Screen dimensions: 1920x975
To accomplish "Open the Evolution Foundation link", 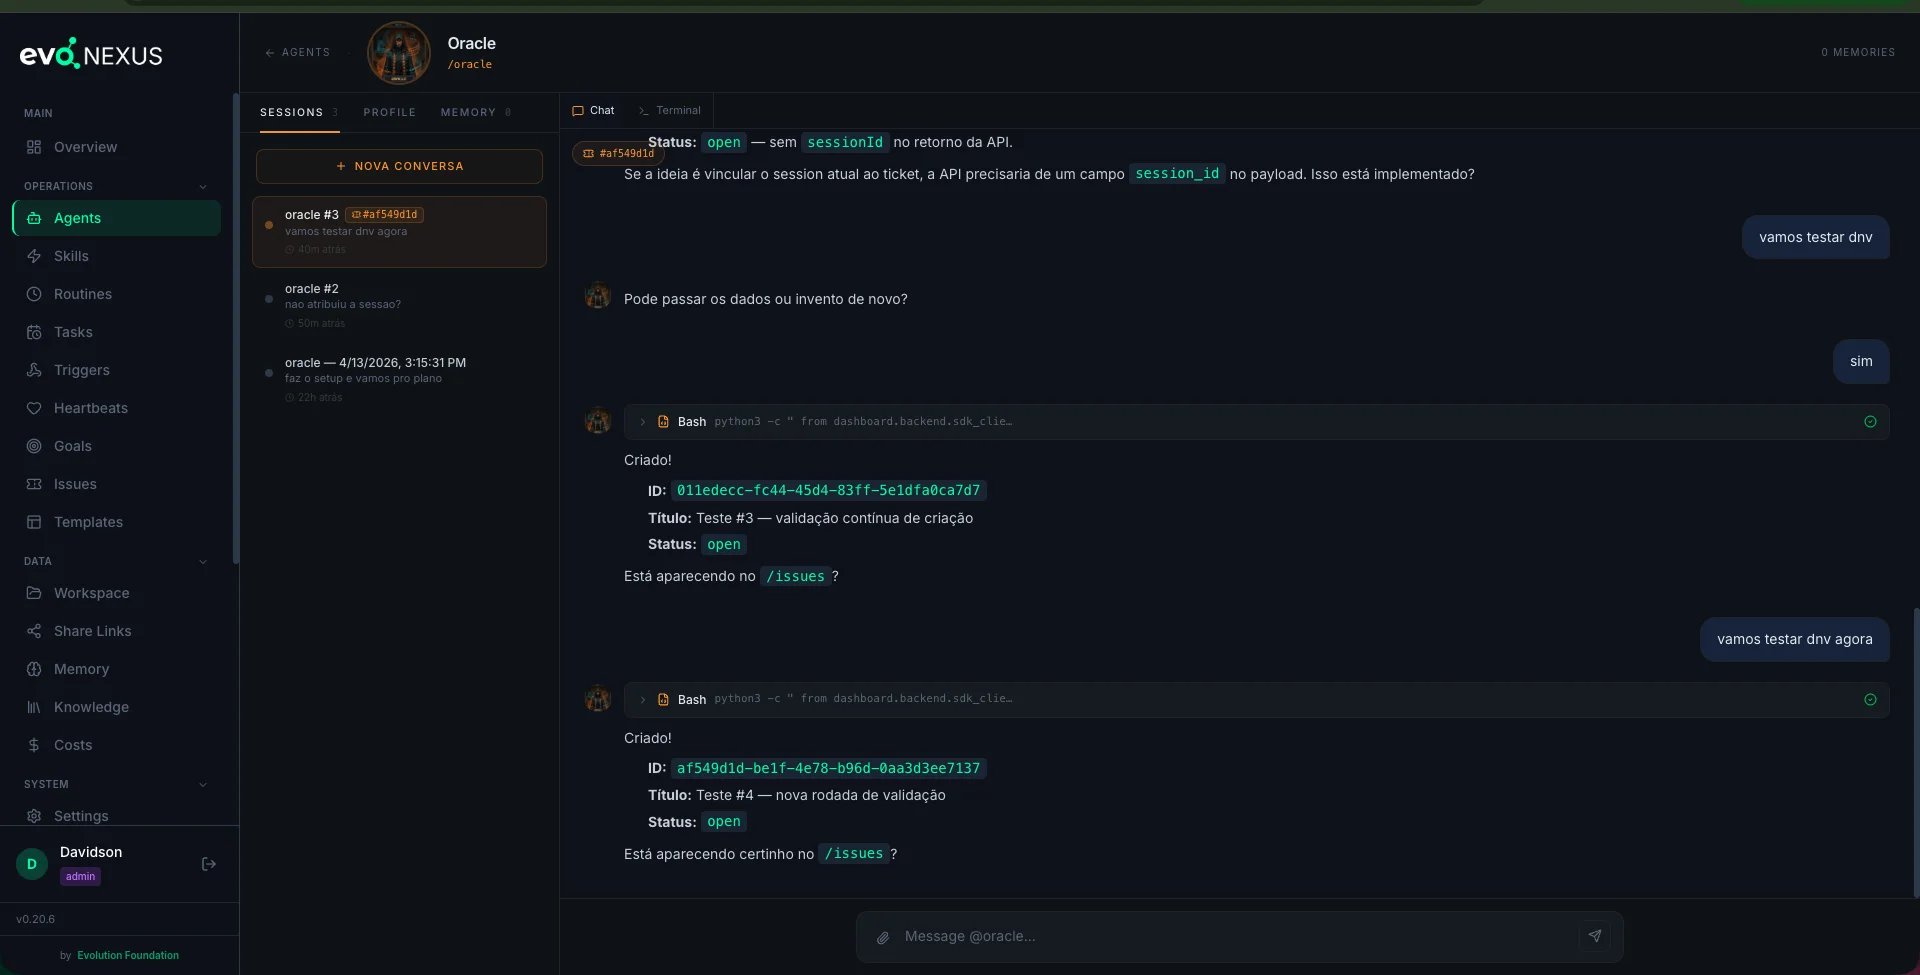I will click(x=128, y=956).
